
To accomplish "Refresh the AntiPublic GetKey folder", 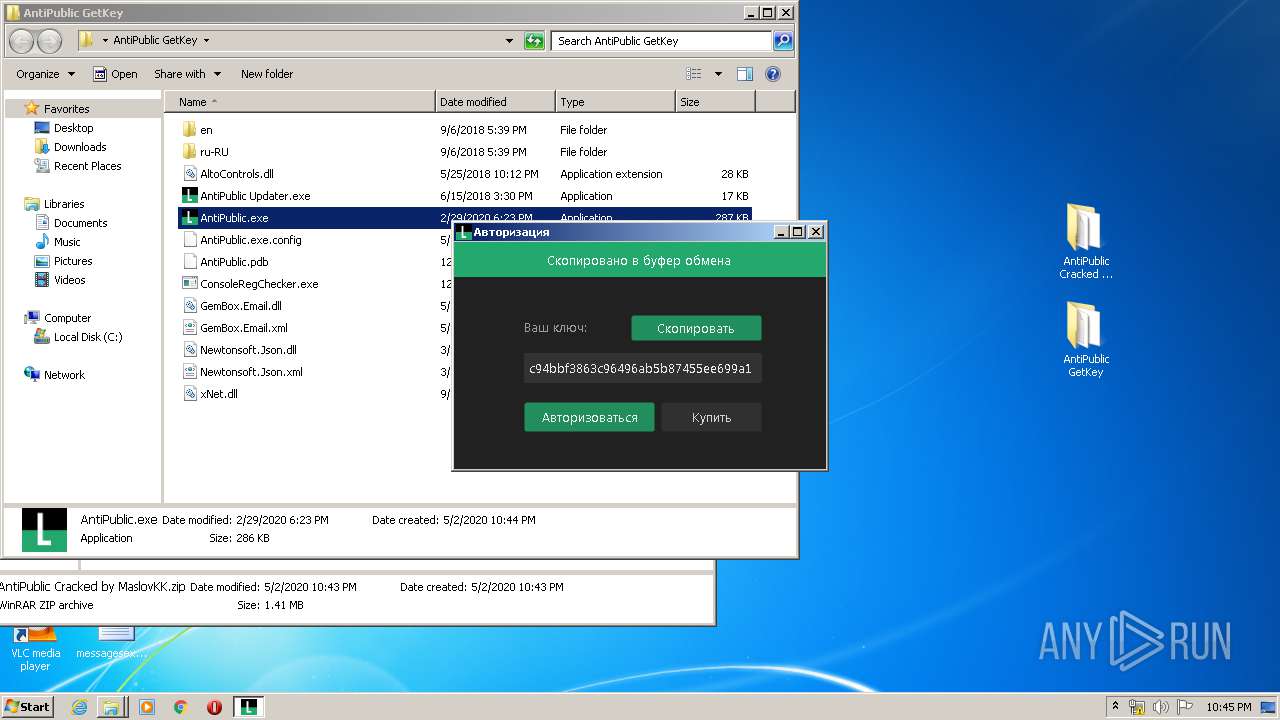I will pos(535,41).
